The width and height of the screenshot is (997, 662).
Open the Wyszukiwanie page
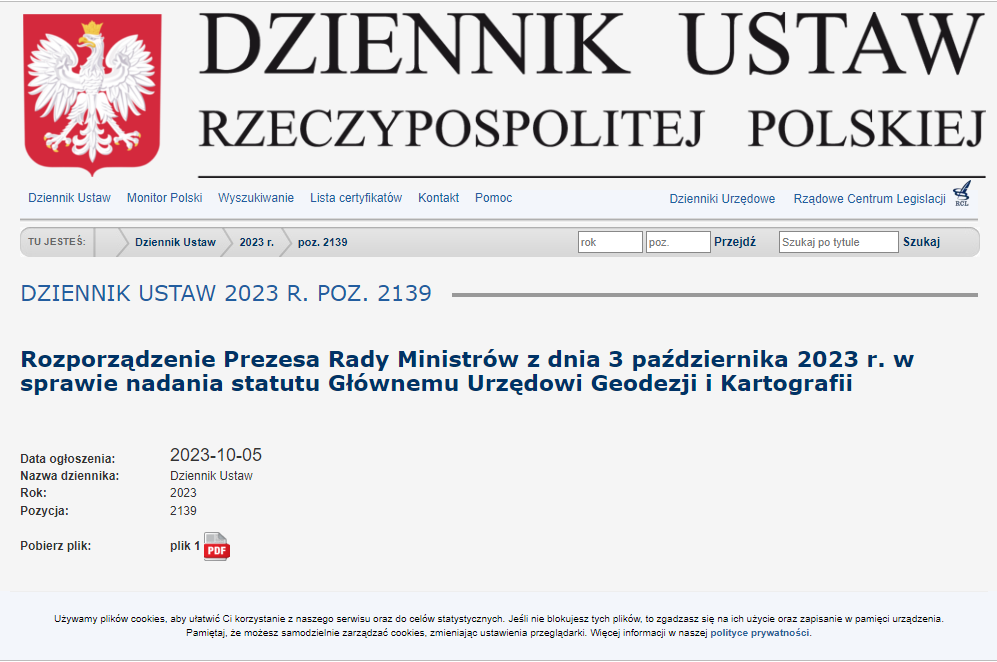tap(255, 198)
